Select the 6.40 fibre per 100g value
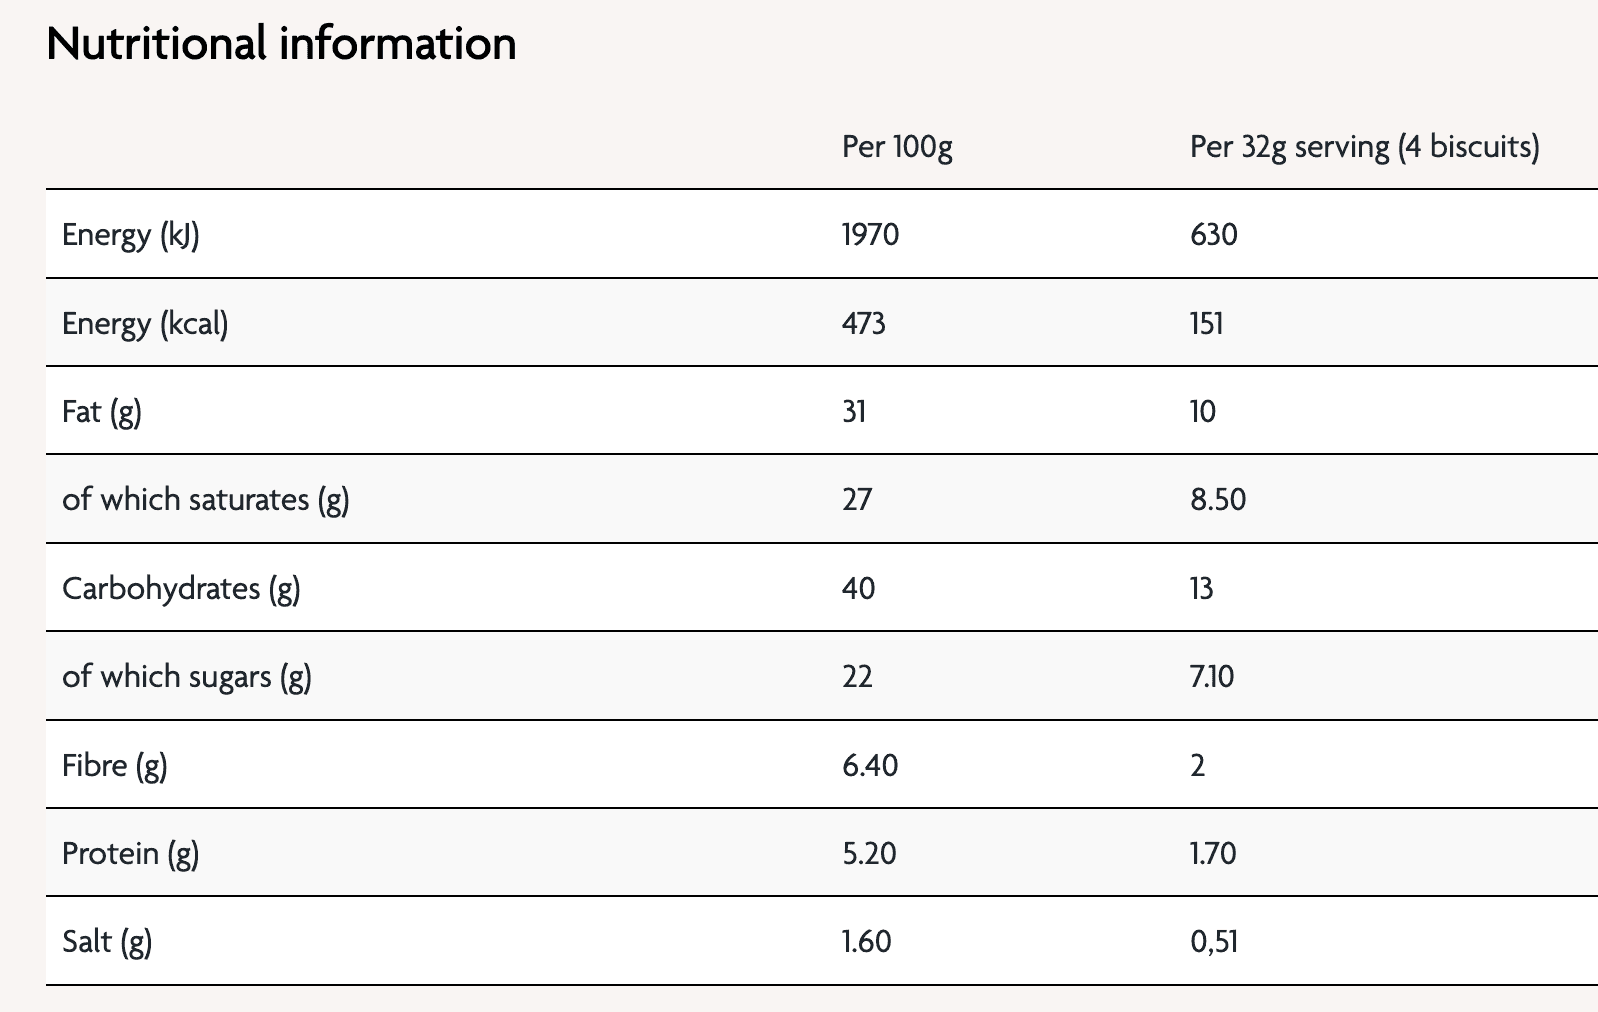 point(870,766)
